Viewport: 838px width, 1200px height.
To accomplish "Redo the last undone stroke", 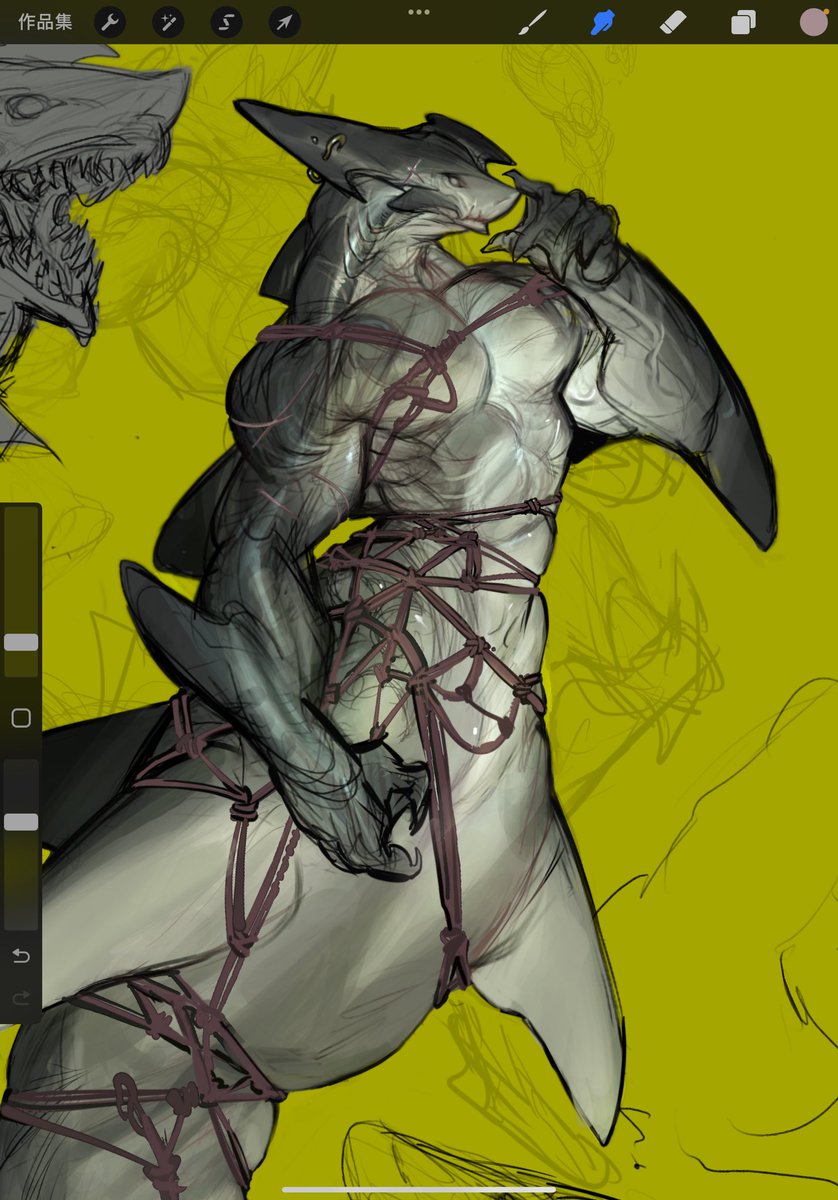I will click(x=21, y=997).
